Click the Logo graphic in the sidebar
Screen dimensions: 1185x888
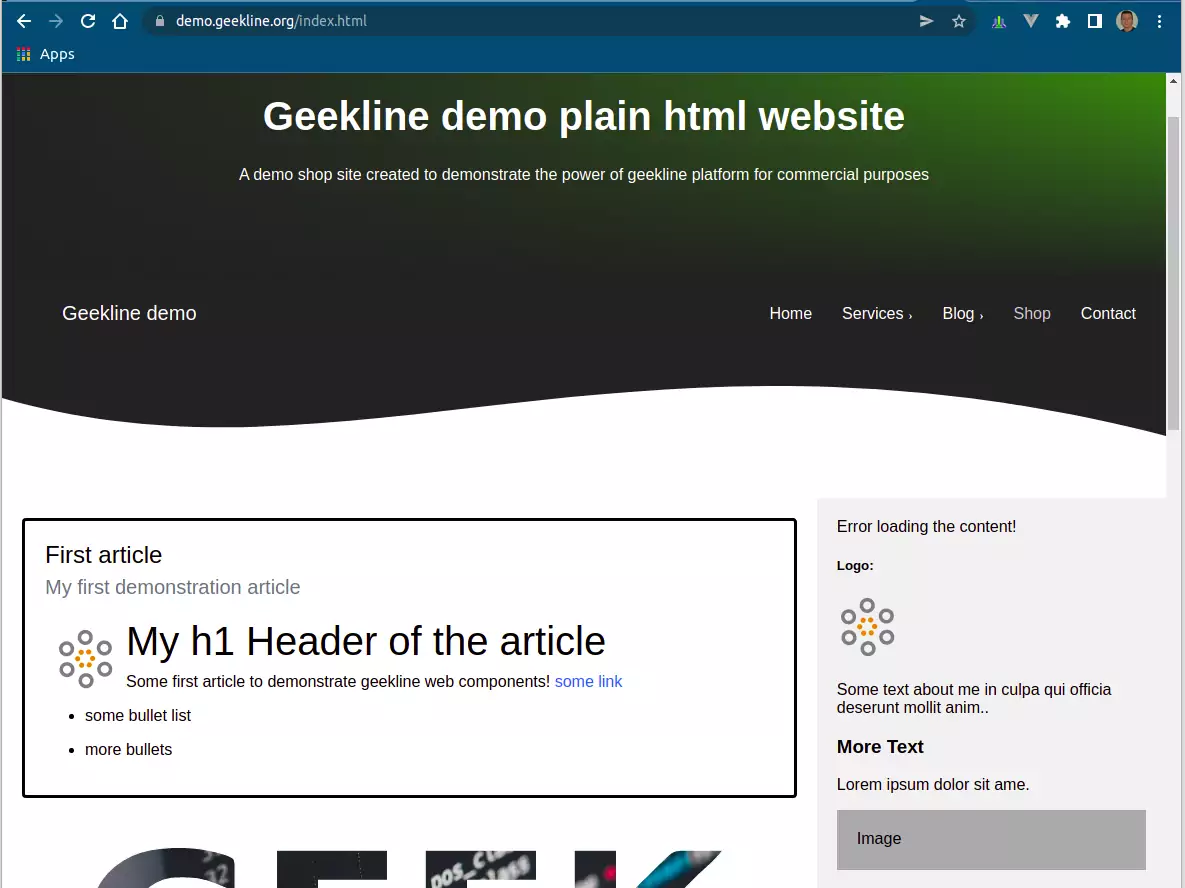[867, 625]
